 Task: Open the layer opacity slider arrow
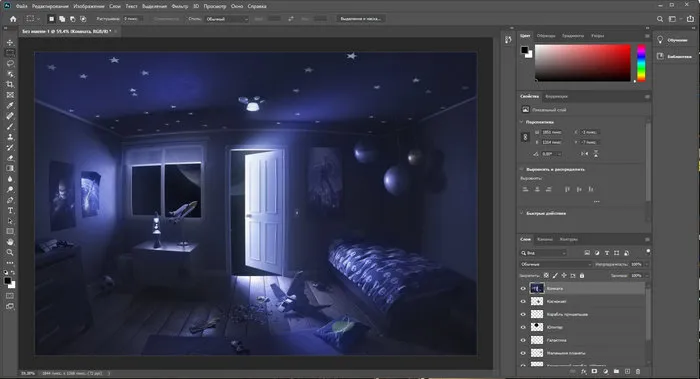(646, 264)
